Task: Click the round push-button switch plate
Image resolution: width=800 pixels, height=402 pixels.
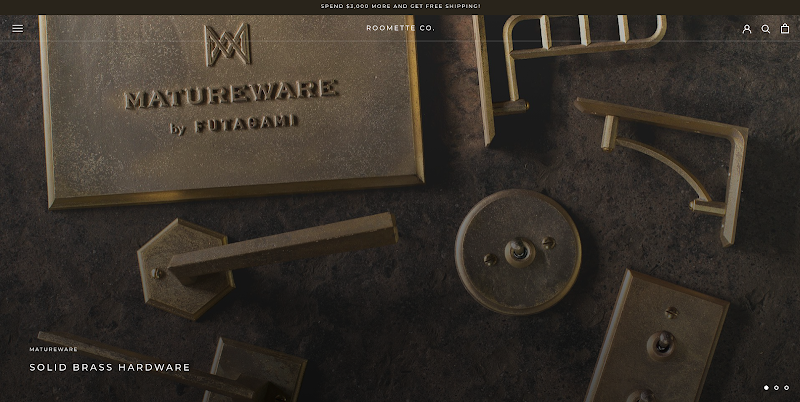Action: click(517, 252)
